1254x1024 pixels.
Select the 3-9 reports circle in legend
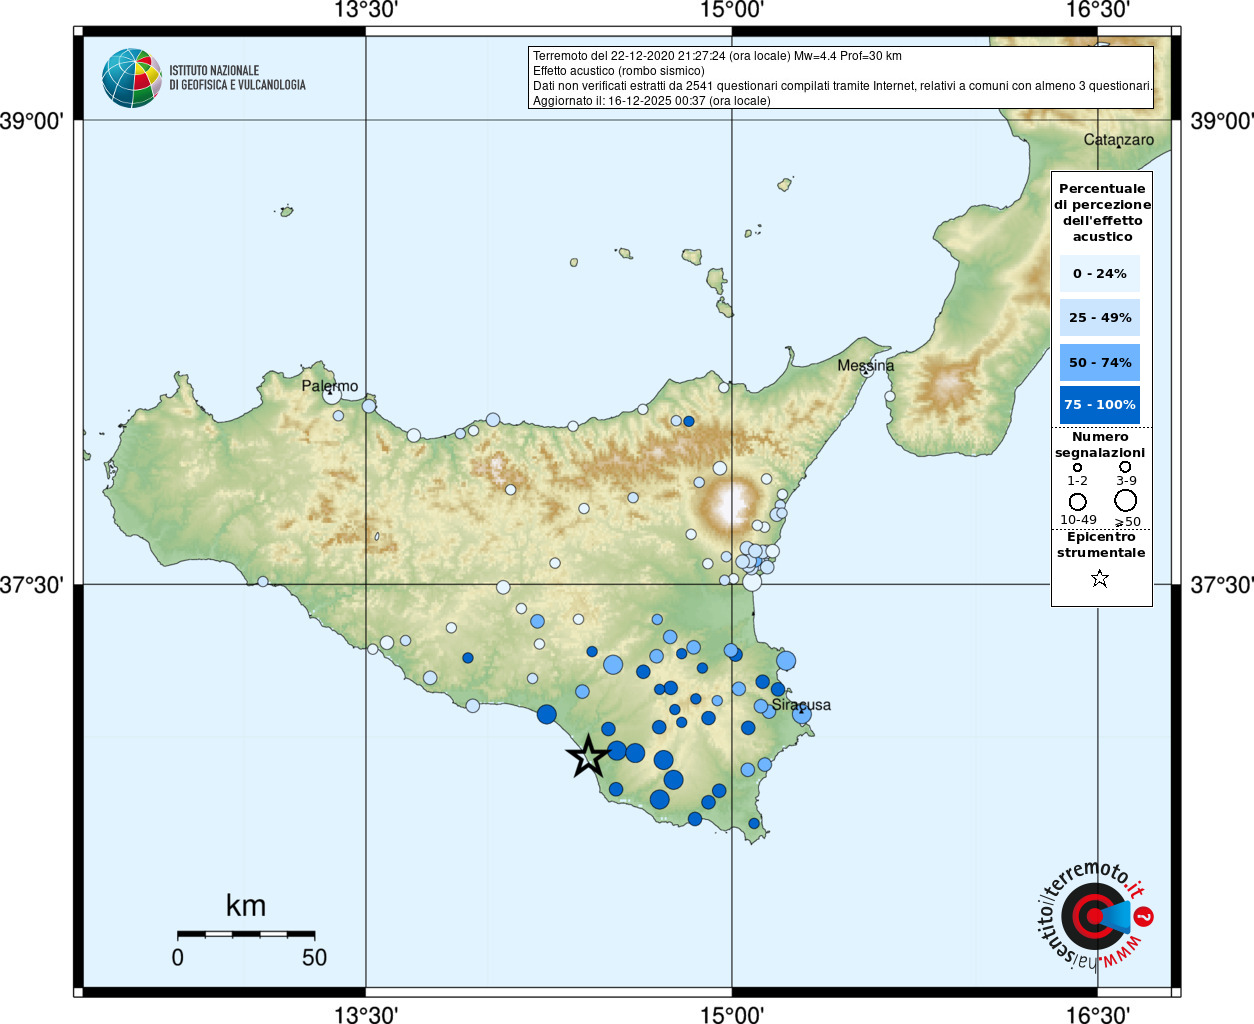click(1125, 467)
